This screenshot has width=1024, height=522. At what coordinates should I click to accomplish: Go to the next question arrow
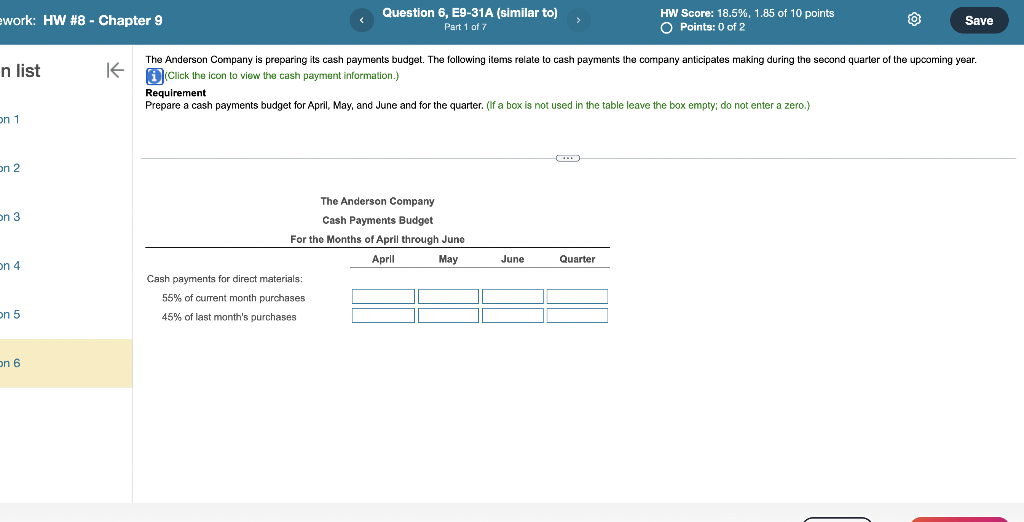[x=578, y=21]
